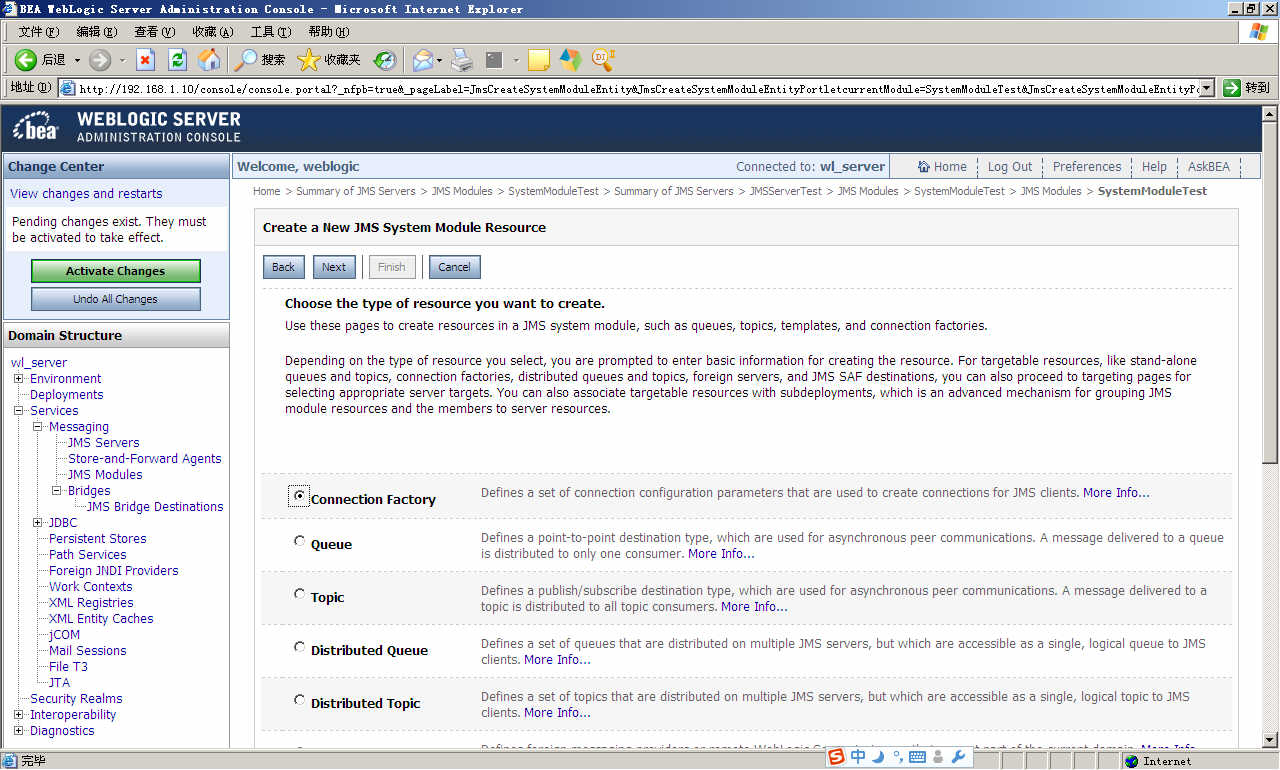Click the Refresh page icon
The height and width of the screenshot is (770, 1280).
pos(177,60)
